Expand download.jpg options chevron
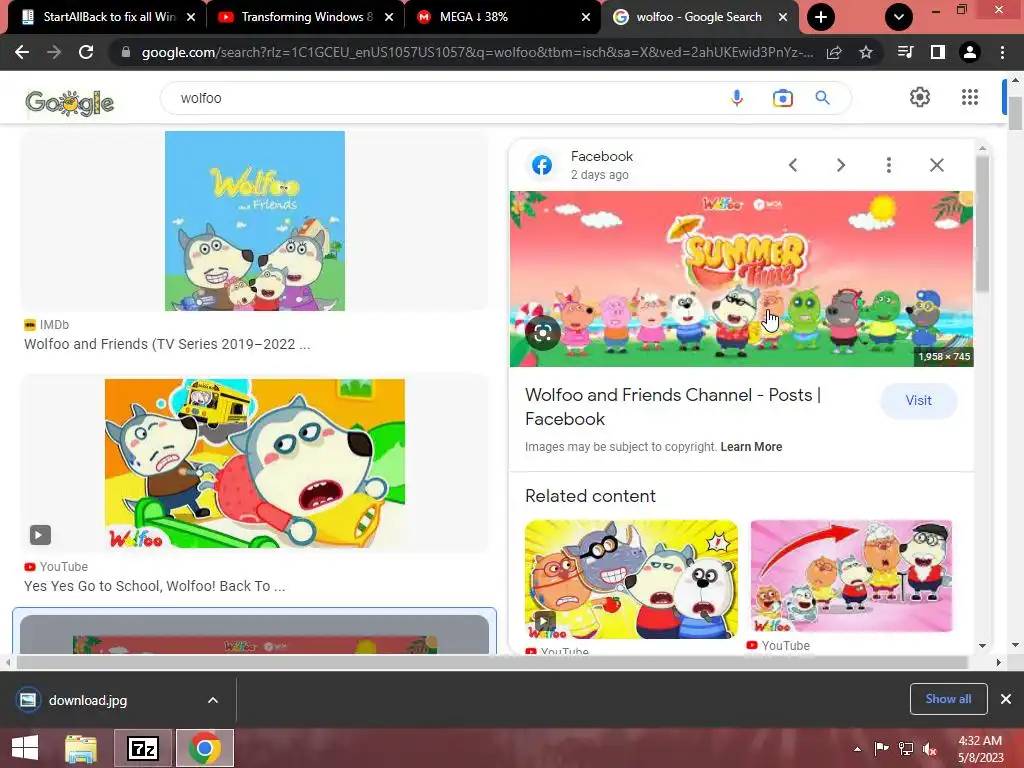 [x=213, y=700]
